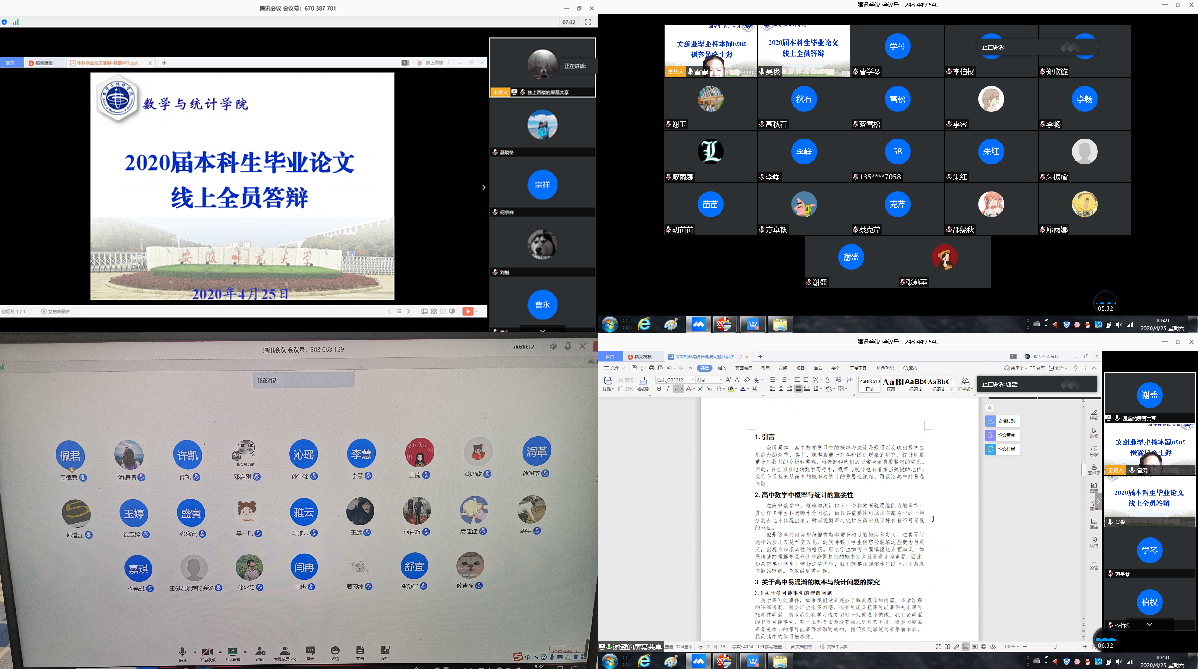The width and height of the screenshot is (1198, 669).
Task: Open the manage members icon in photographed meeting toolbar
Action: [x=285, y=652]
